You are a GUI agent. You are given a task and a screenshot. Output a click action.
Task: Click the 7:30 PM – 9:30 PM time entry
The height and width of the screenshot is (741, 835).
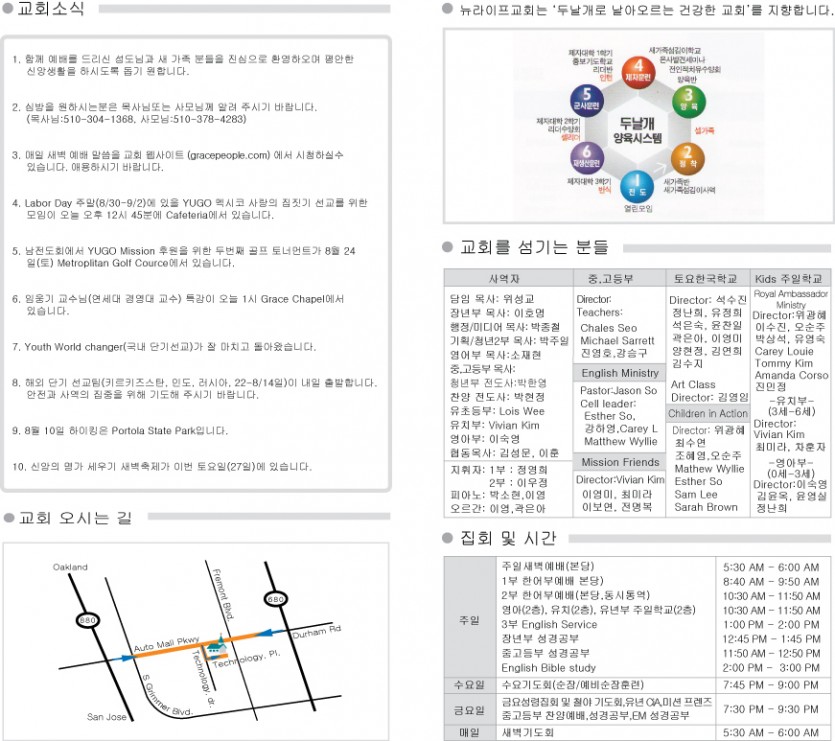(771, 710)
